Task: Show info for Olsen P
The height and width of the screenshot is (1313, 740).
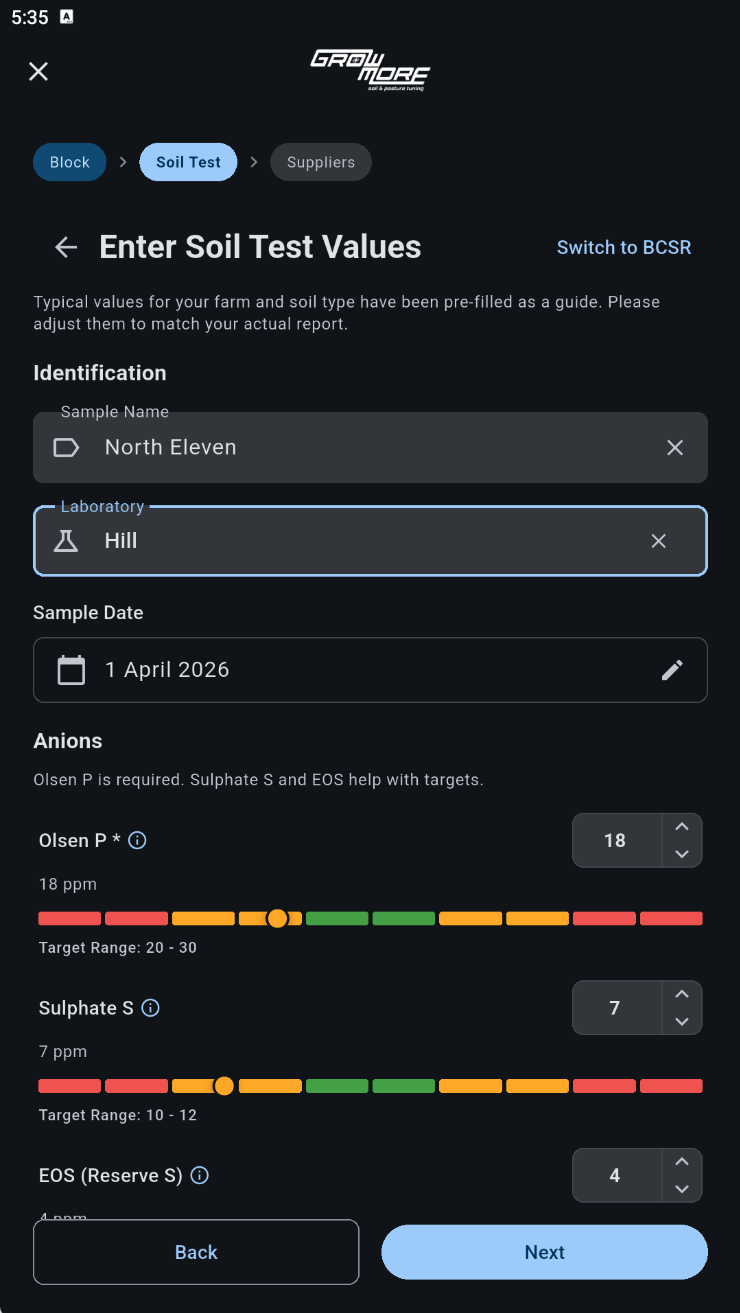Action: [138, 840]
